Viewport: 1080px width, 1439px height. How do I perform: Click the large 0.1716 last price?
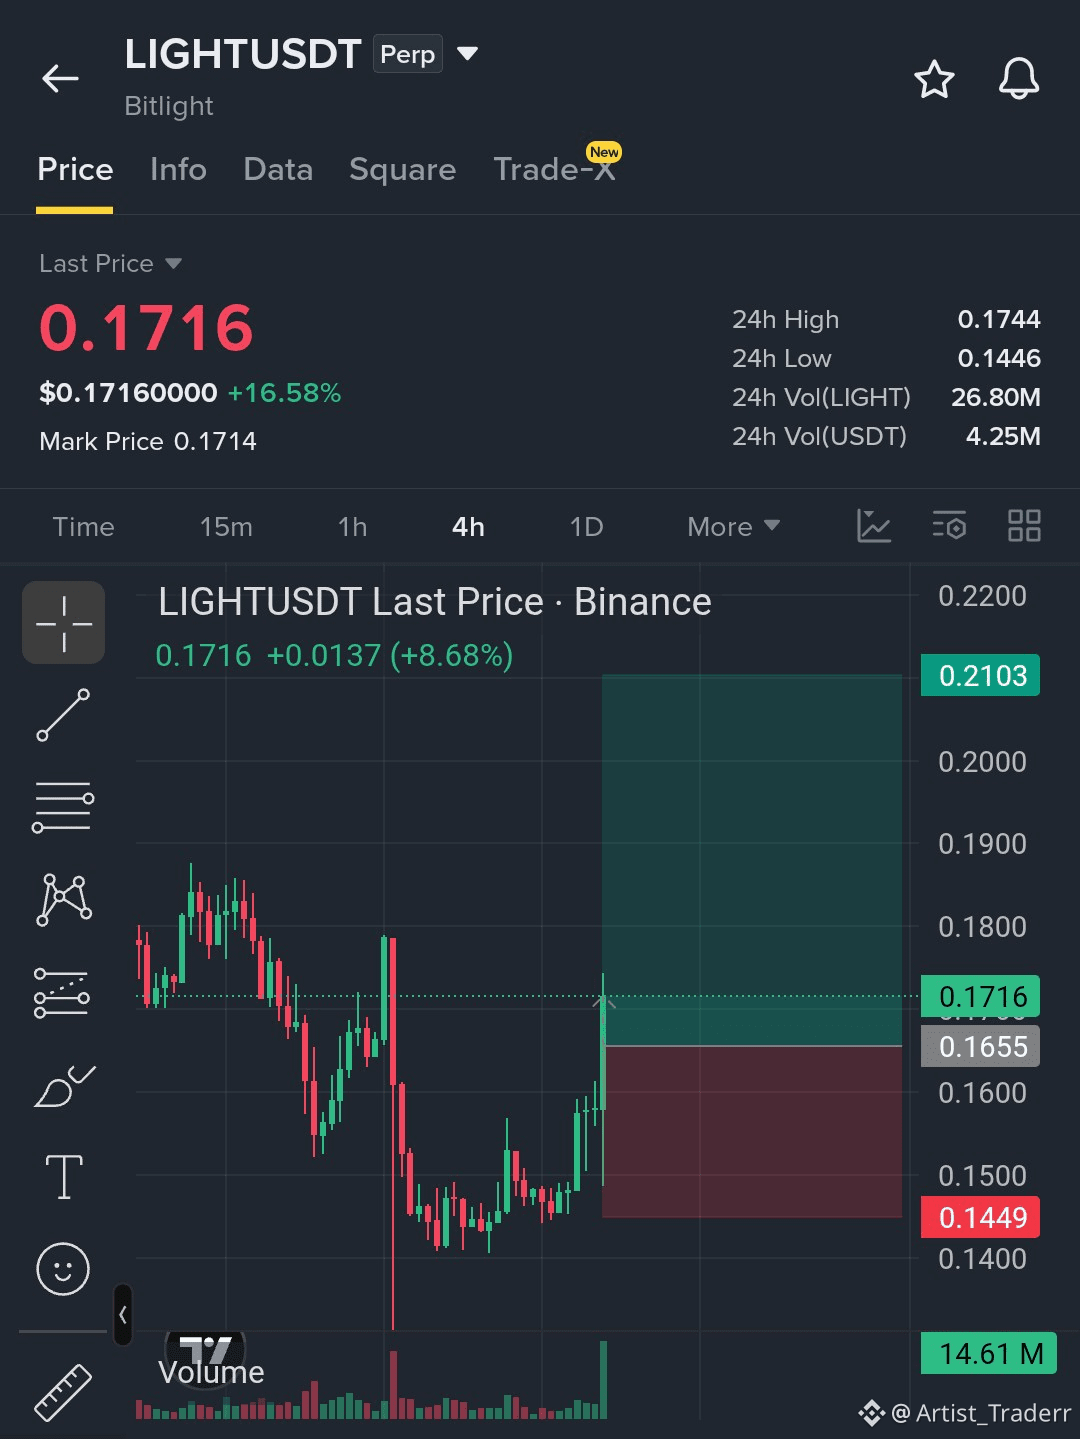click(146, 328)
